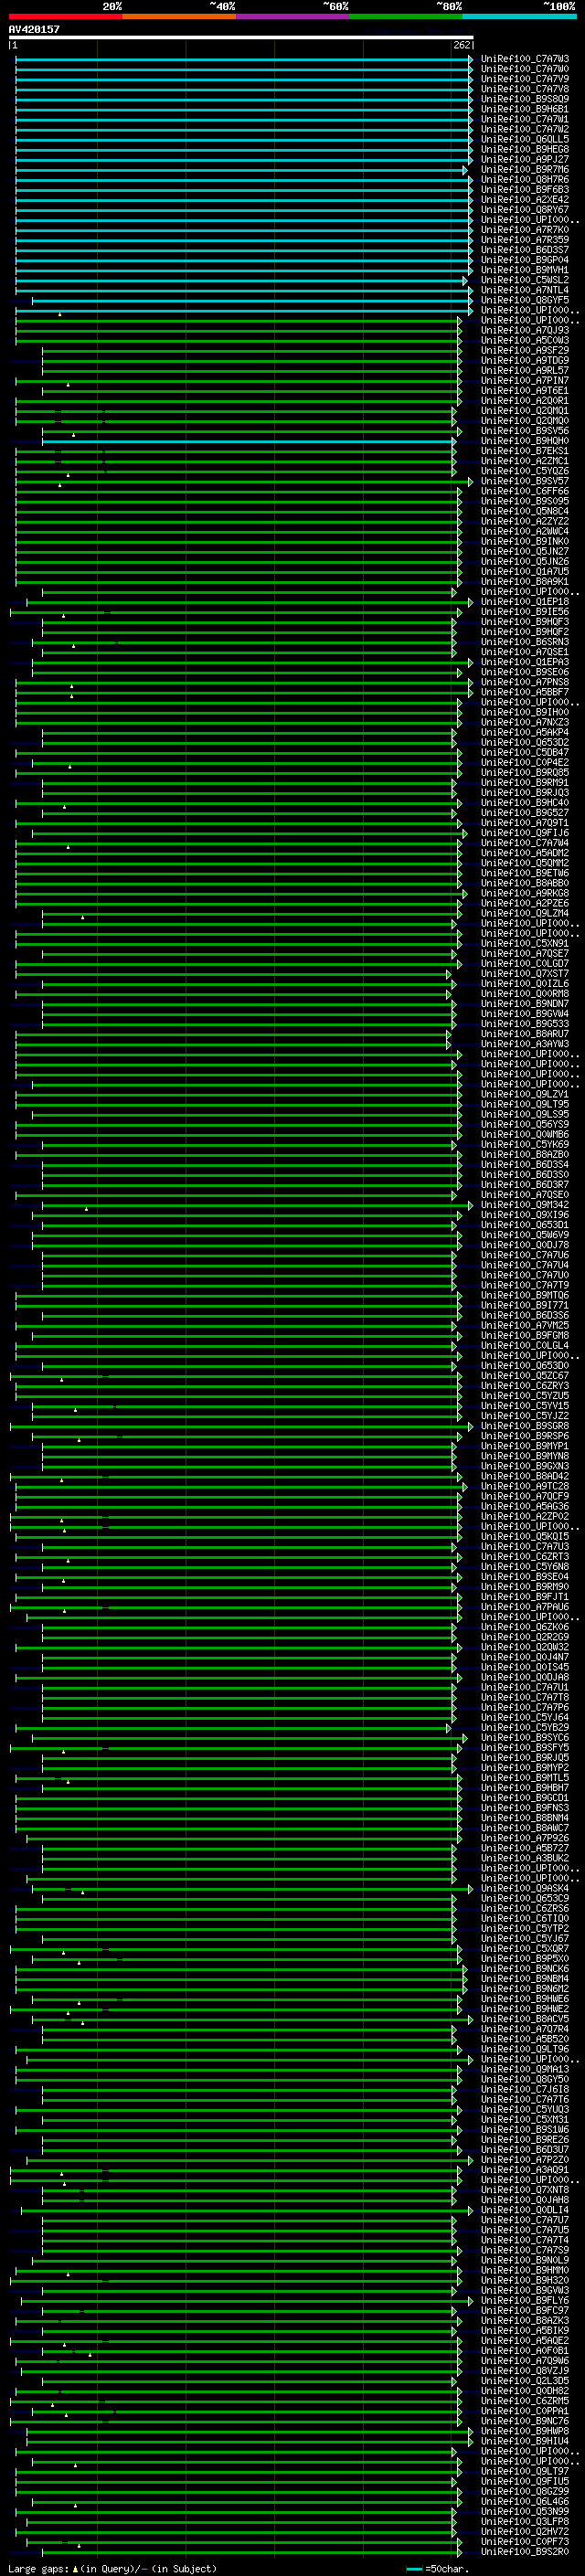Click query end position 262

coord(462,45)
